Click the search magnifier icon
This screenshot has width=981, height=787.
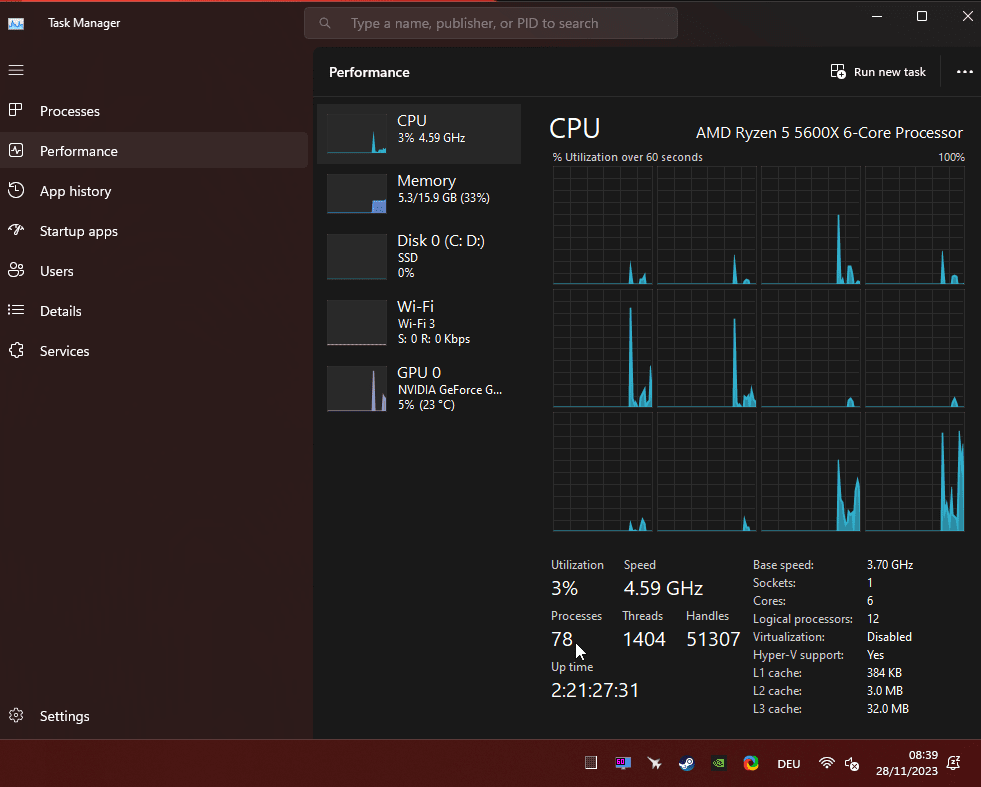pos(325,23)
